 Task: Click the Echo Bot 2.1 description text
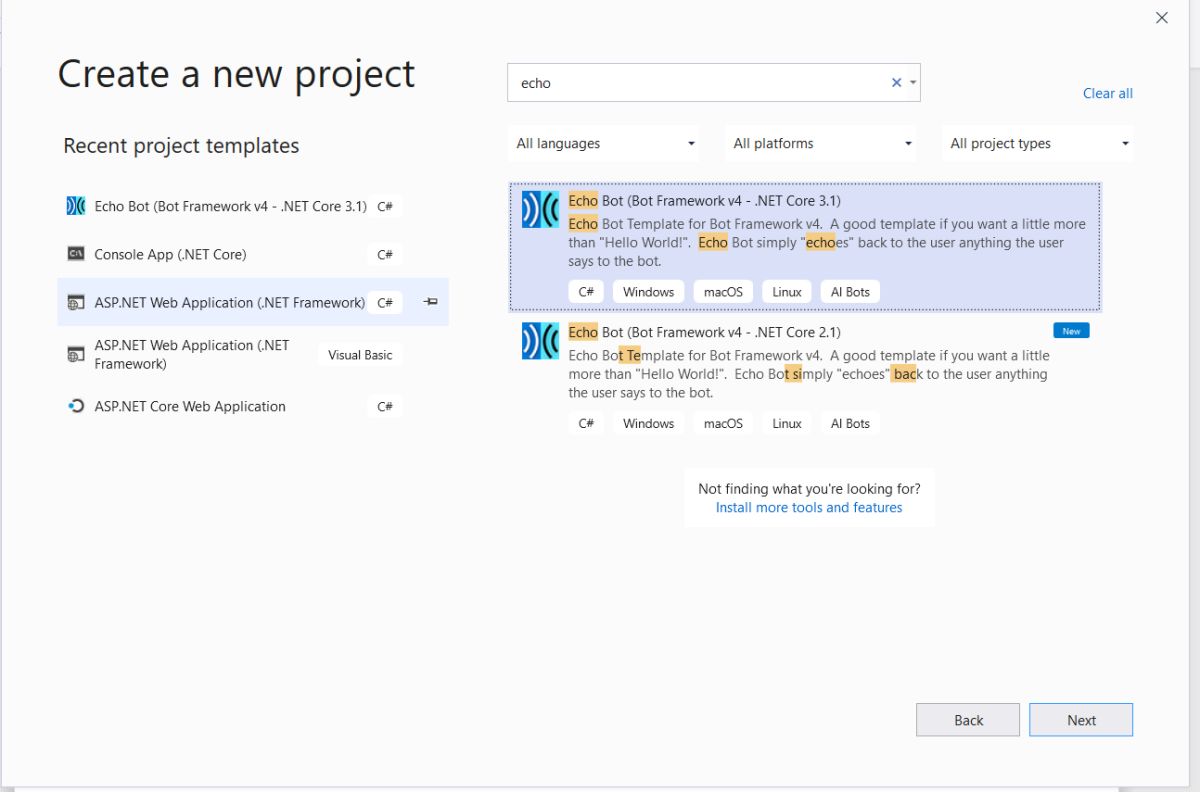pos(809,374)
